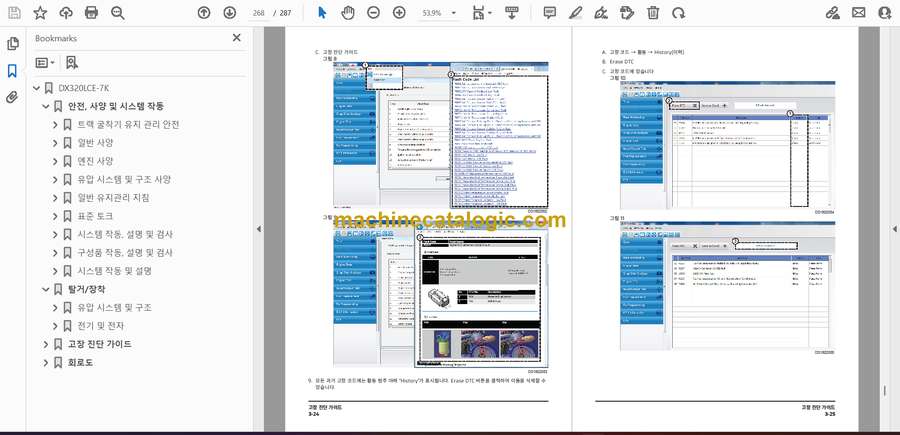
Task: Open the share with others person icon
Action: (x=885, y=13)
